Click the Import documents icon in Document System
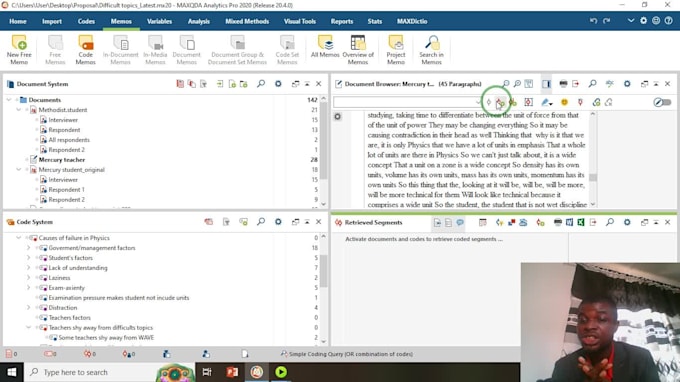The width and height of the screenshot is (680, 382). 220,84
